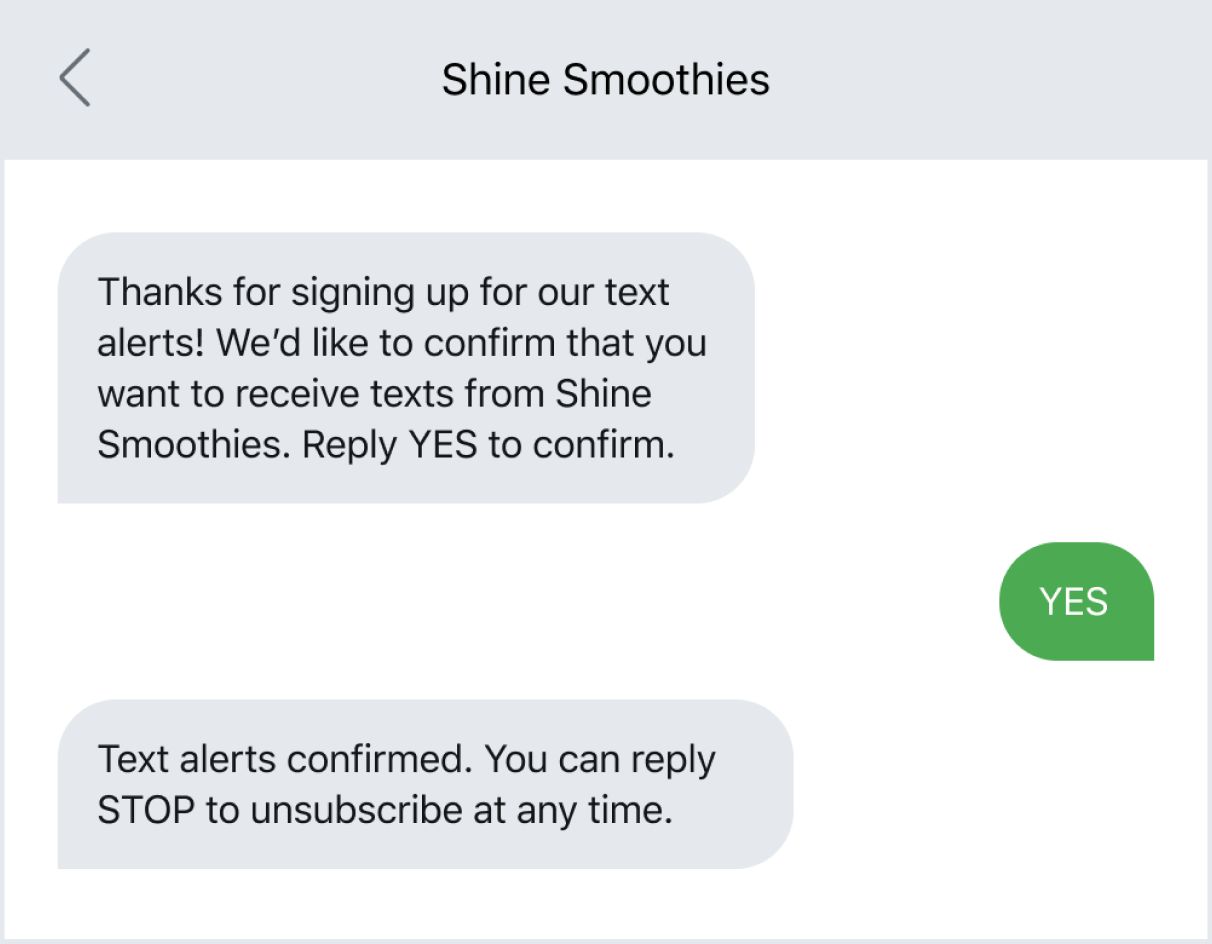Click the conversation name in the title bar

pos(604,79)
